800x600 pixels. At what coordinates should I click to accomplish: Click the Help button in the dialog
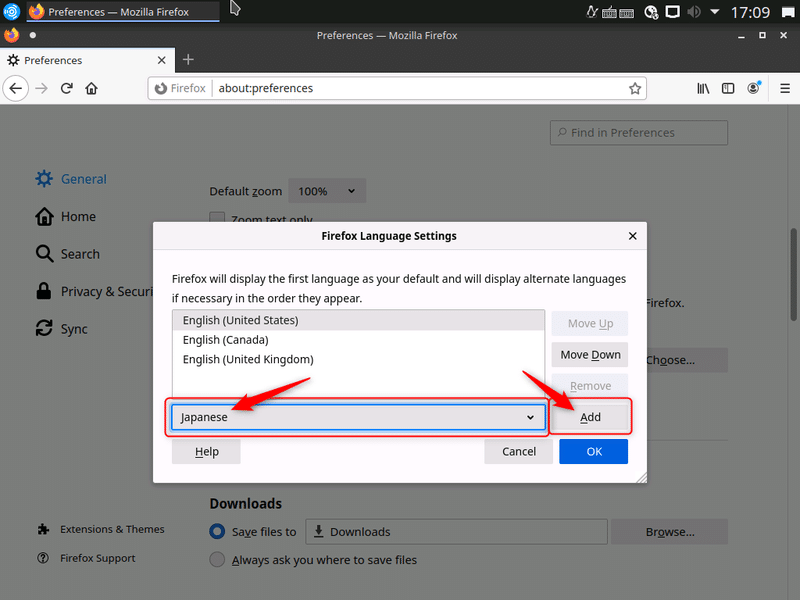coord(206,452)
